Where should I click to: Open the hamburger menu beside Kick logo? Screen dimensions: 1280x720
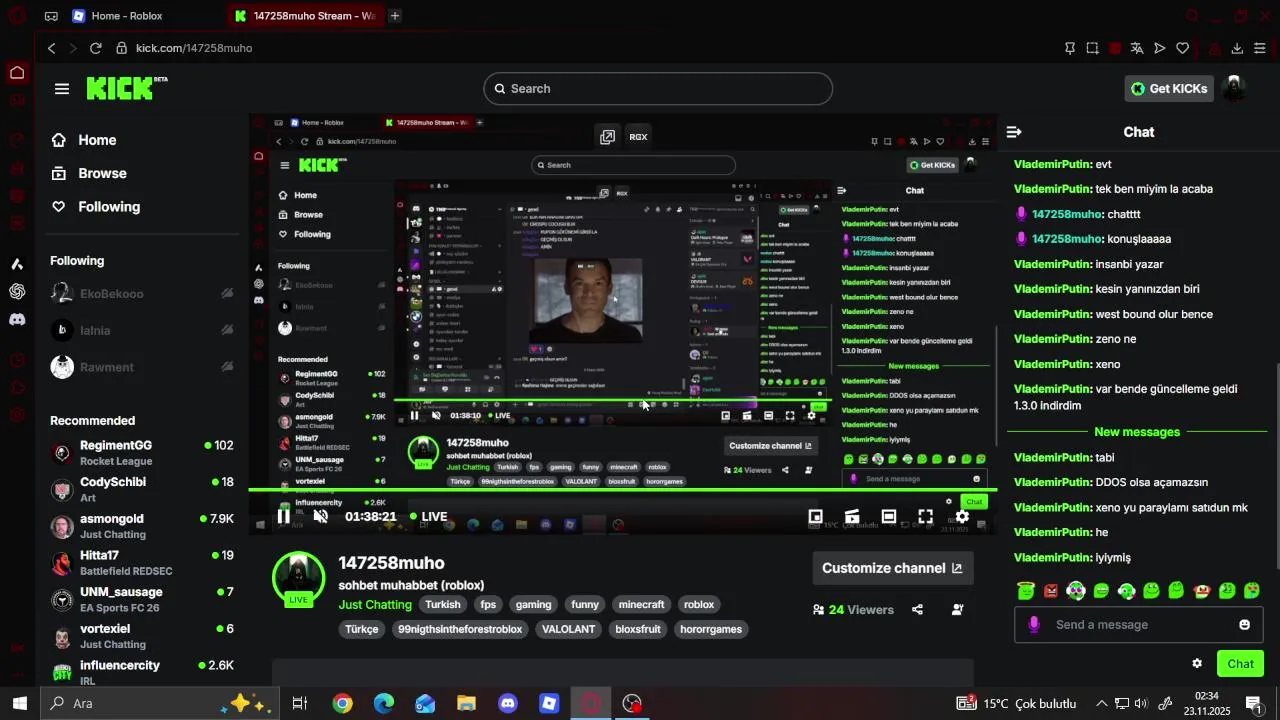coord(62,89)
